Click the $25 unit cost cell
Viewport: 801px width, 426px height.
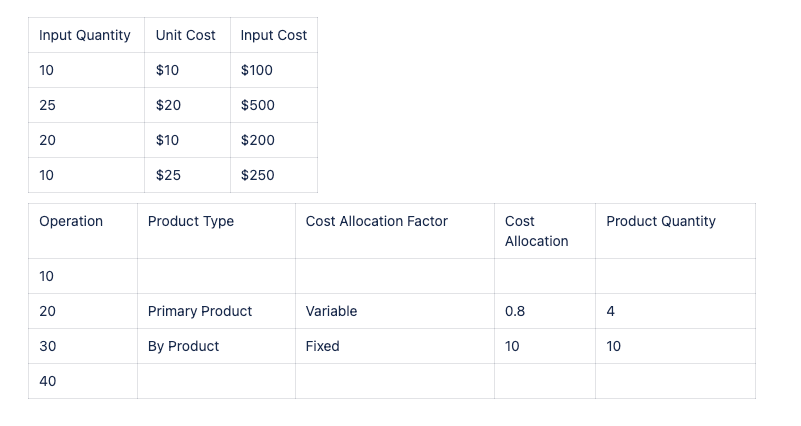coord(169,175)
